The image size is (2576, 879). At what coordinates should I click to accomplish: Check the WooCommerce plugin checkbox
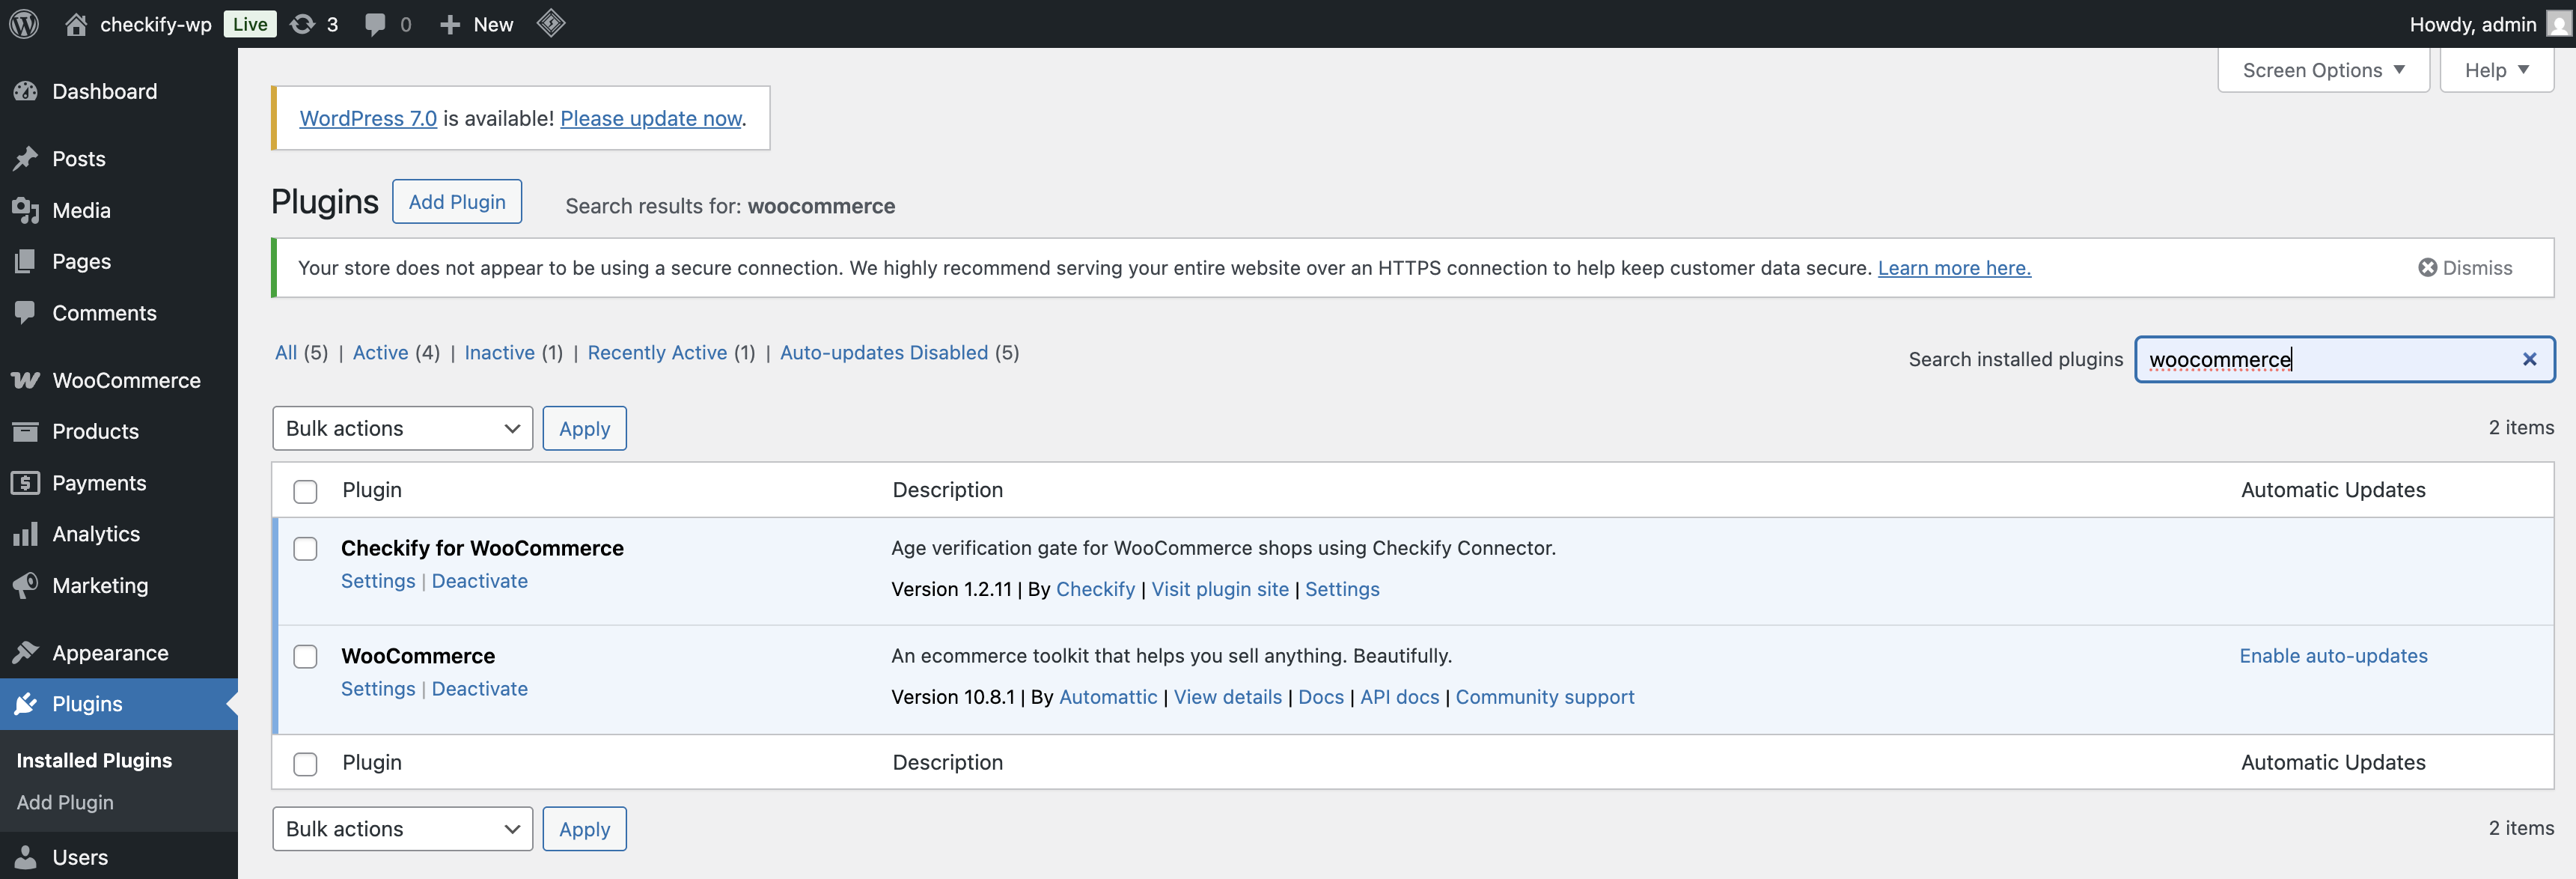tap(305, 657)
